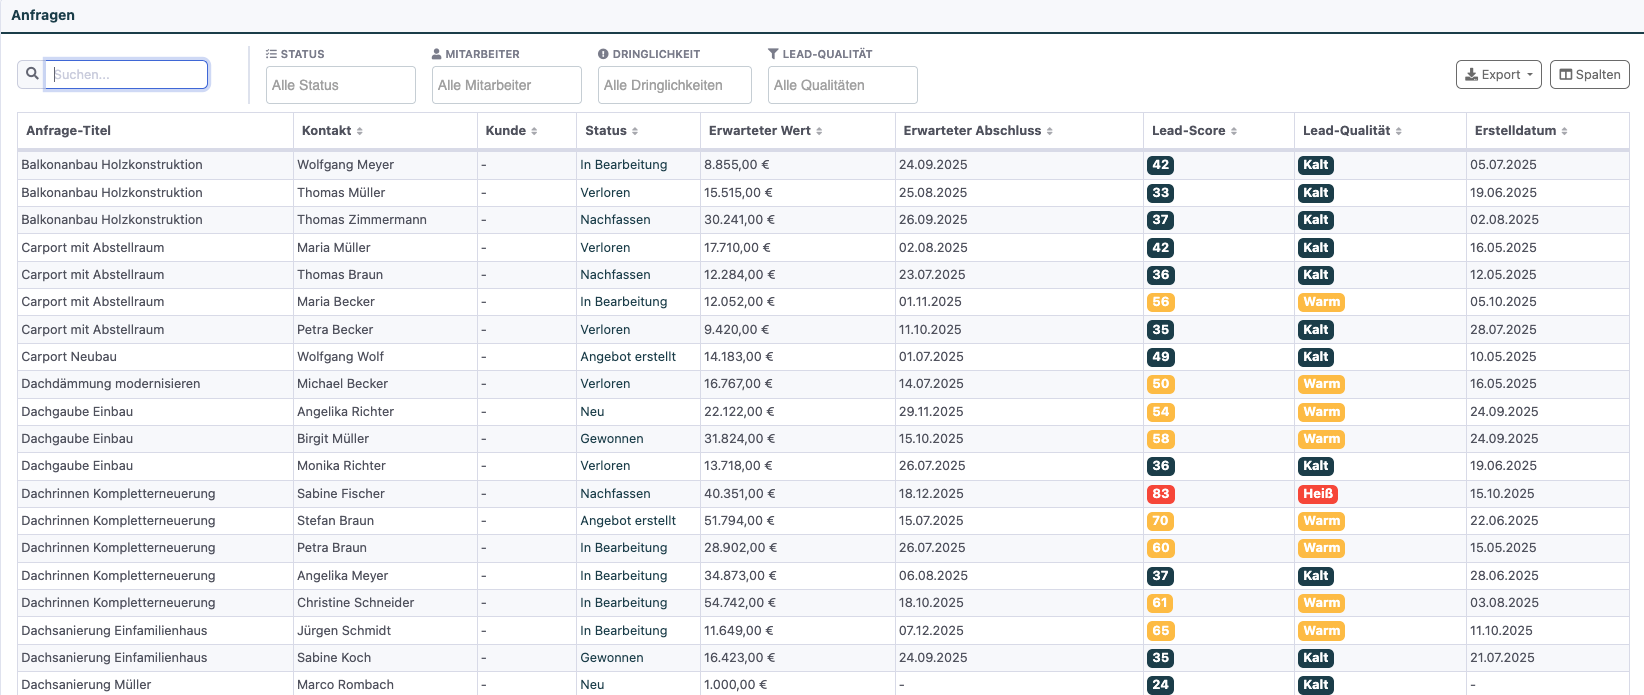The height and width of the screenshot is (695, 1644).
Task: Open the Export dropdown button
Action: coord(1499,74)
